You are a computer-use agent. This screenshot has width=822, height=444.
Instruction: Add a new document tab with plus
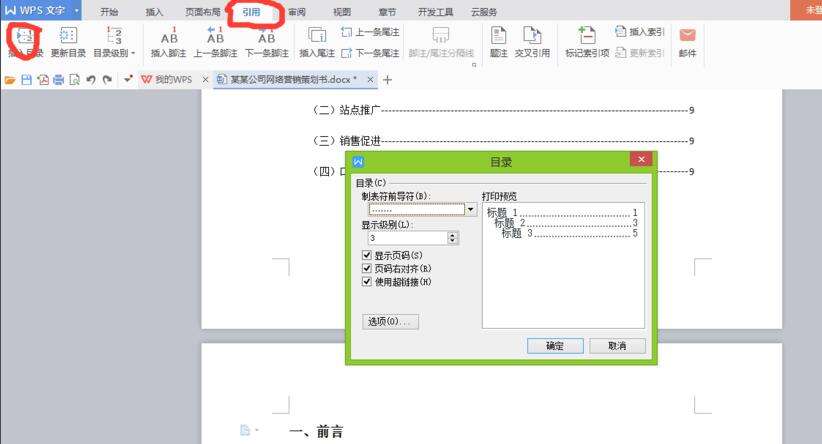[387, 80]
